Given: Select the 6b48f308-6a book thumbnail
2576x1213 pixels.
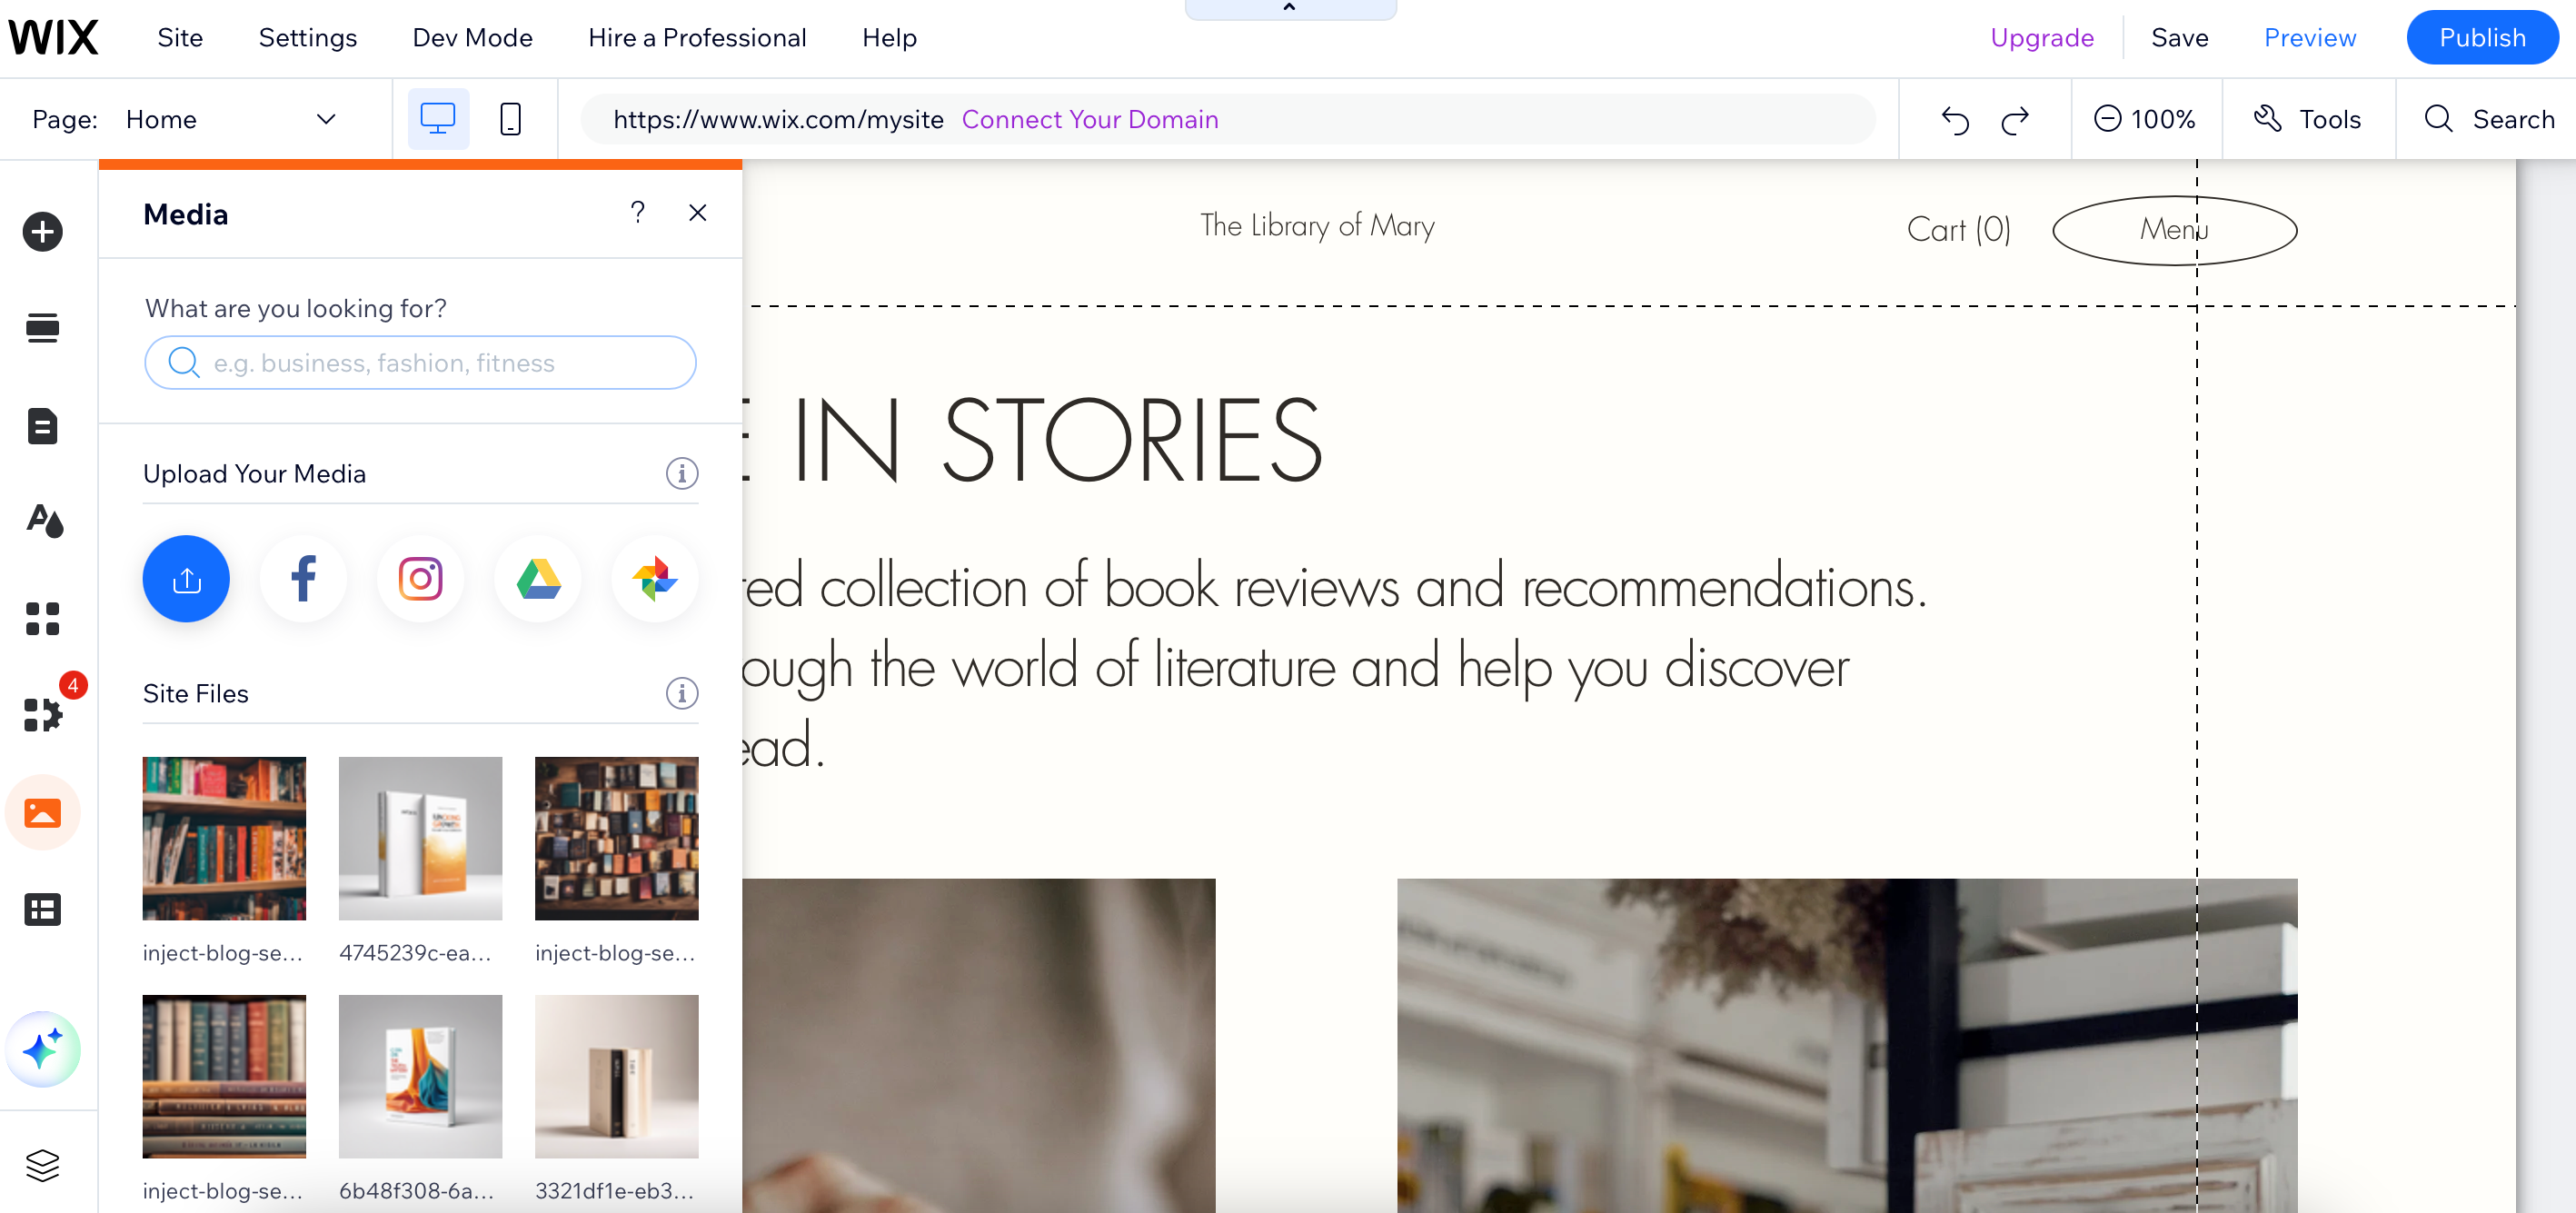Looking at the screenshot, I should (x=420, y=1076).
